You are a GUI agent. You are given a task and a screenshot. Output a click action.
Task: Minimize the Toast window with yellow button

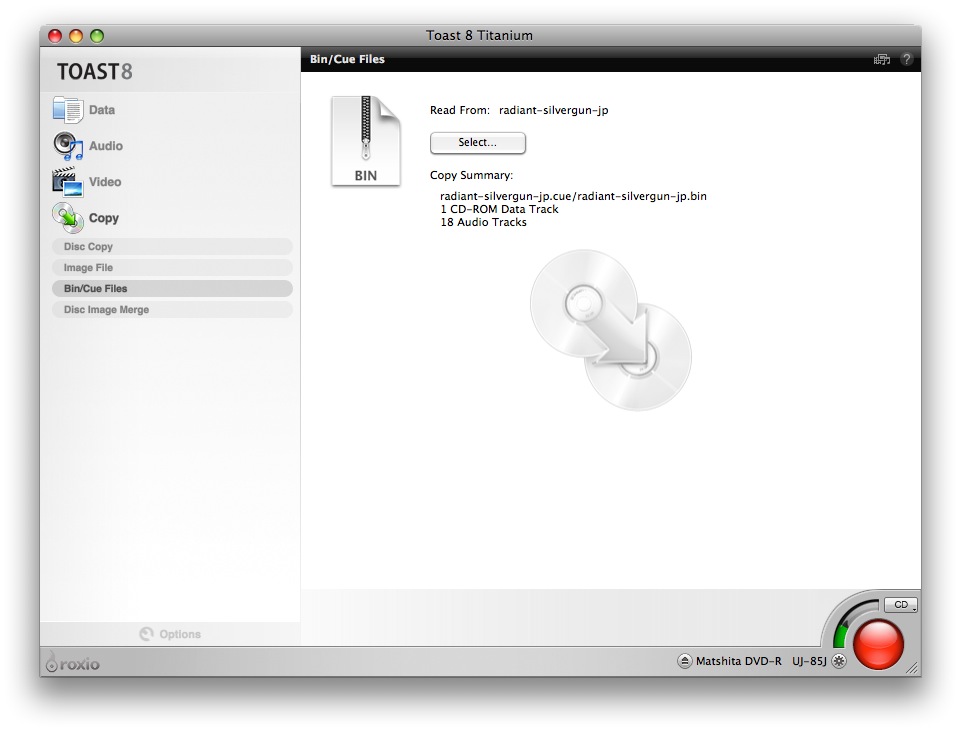point(76,36)
